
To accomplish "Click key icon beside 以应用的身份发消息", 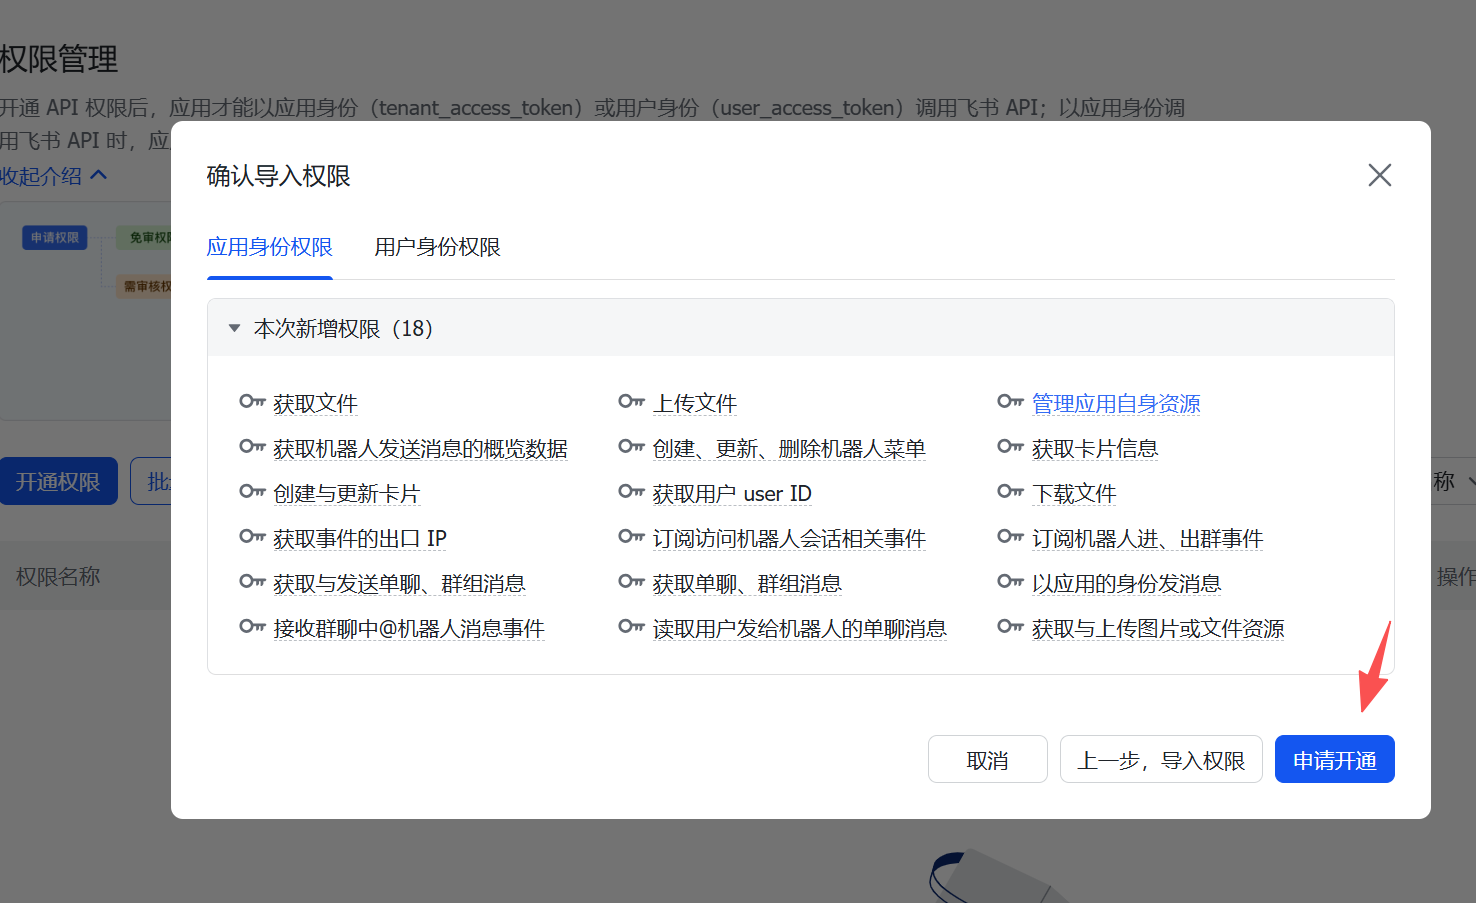I will [1010, 582].
